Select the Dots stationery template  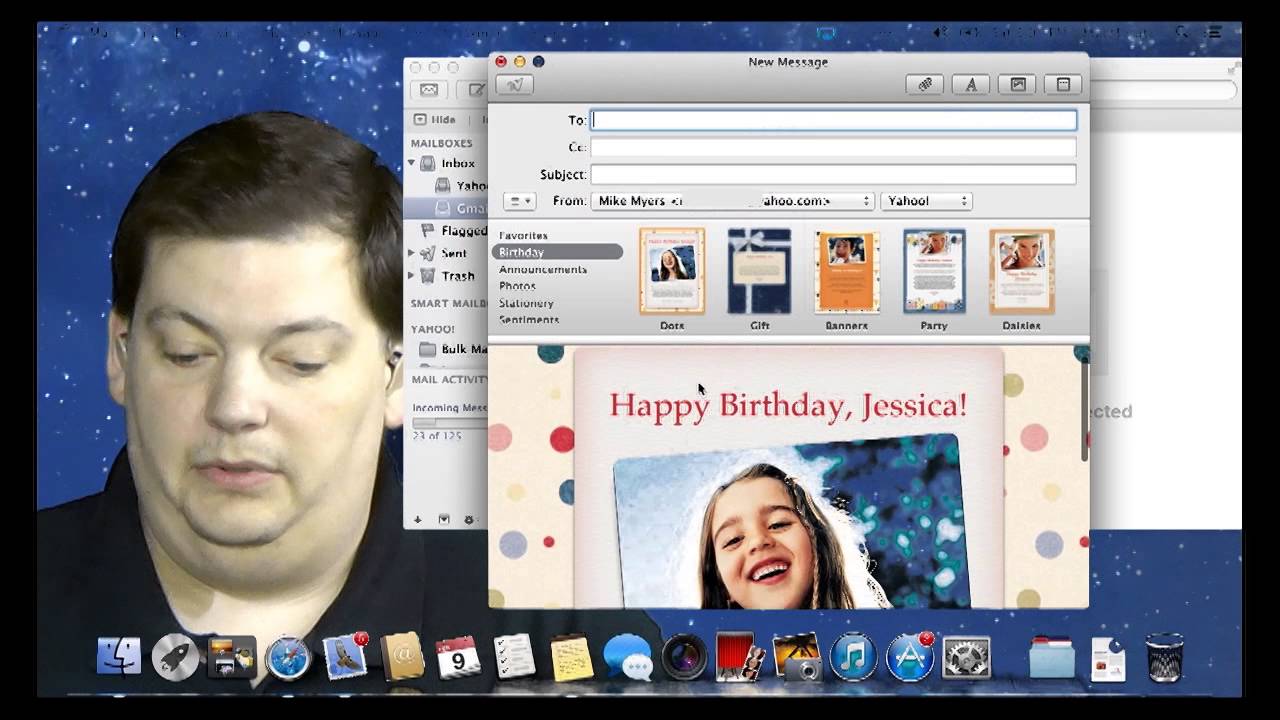point(671,272)
